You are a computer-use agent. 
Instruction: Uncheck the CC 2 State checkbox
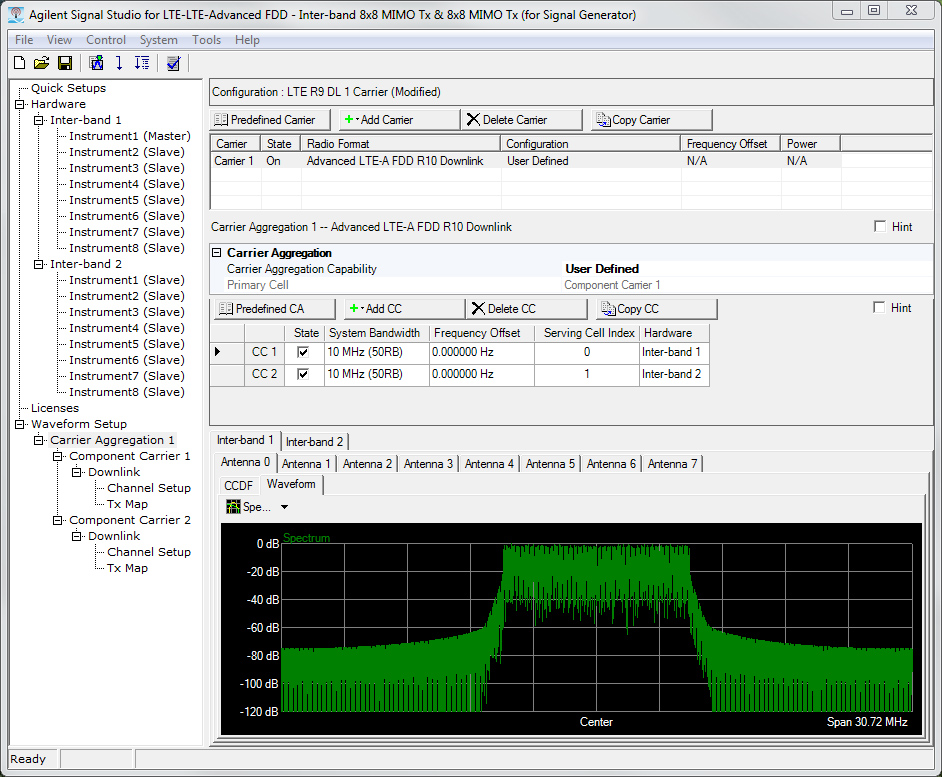point(303,374)
